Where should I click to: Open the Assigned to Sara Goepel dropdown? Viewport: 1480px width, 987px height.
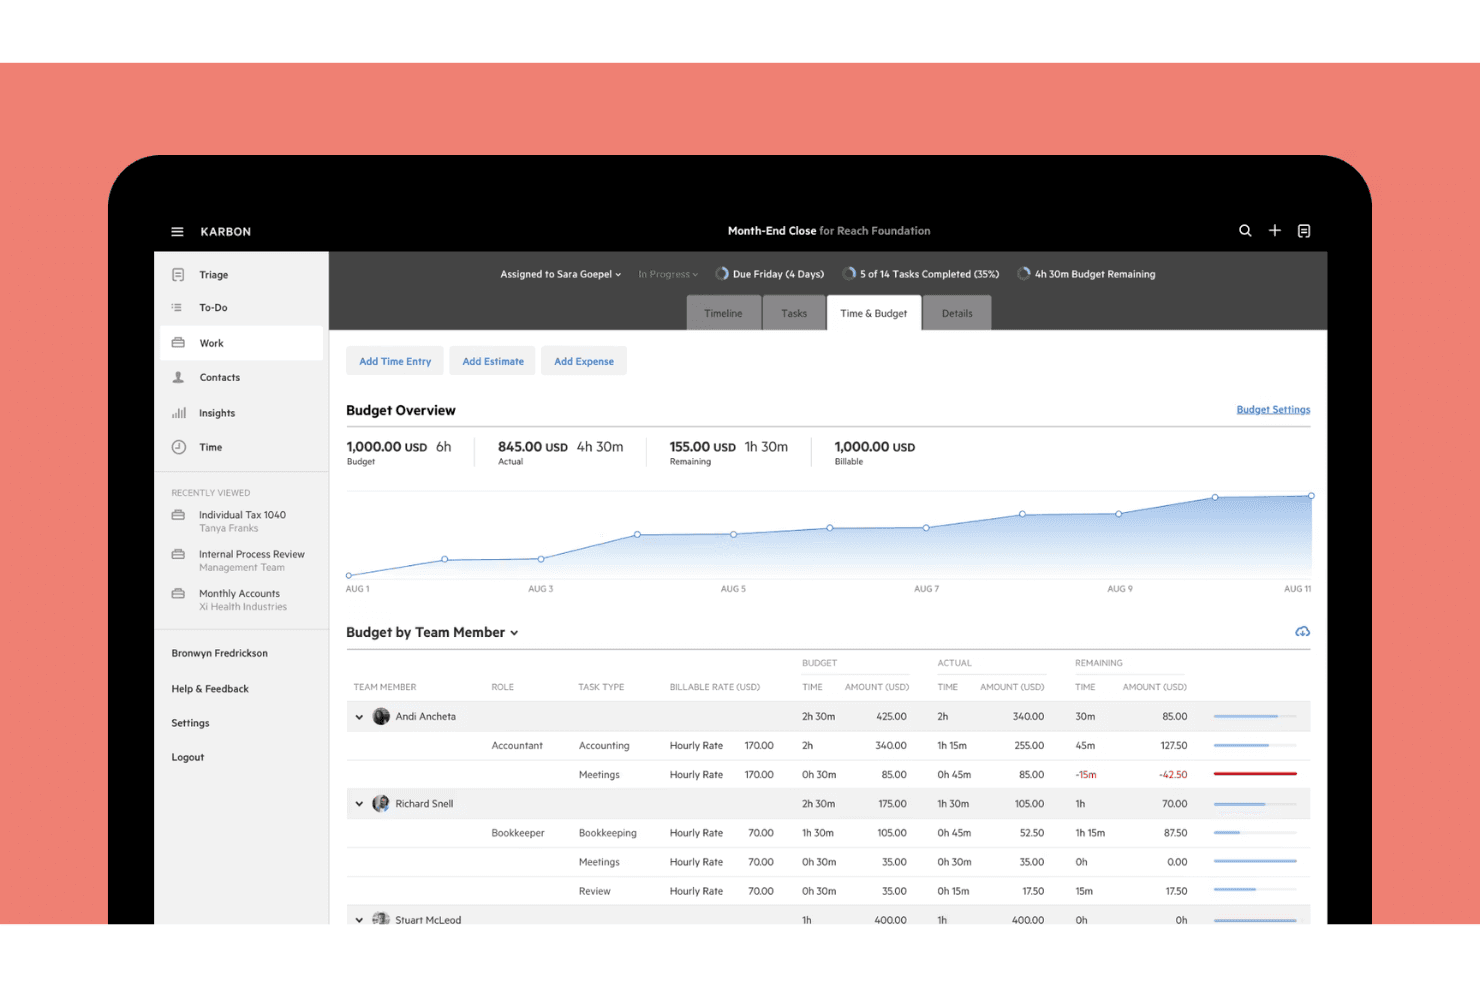(561, 274)
